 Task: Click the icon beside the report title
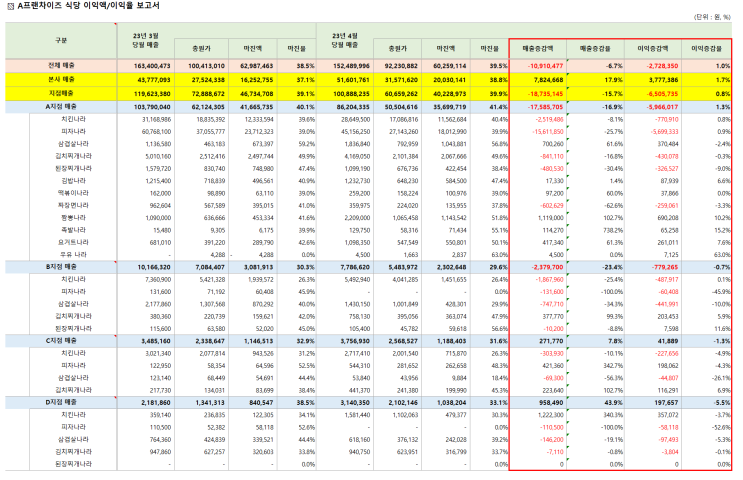click(x=10, y=7)
